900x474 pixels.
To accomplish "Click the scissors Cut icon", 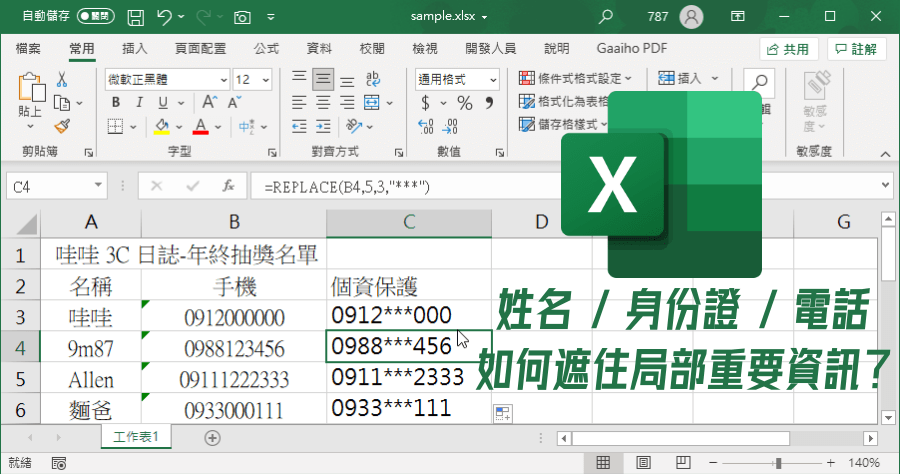I will pos(61,79).
